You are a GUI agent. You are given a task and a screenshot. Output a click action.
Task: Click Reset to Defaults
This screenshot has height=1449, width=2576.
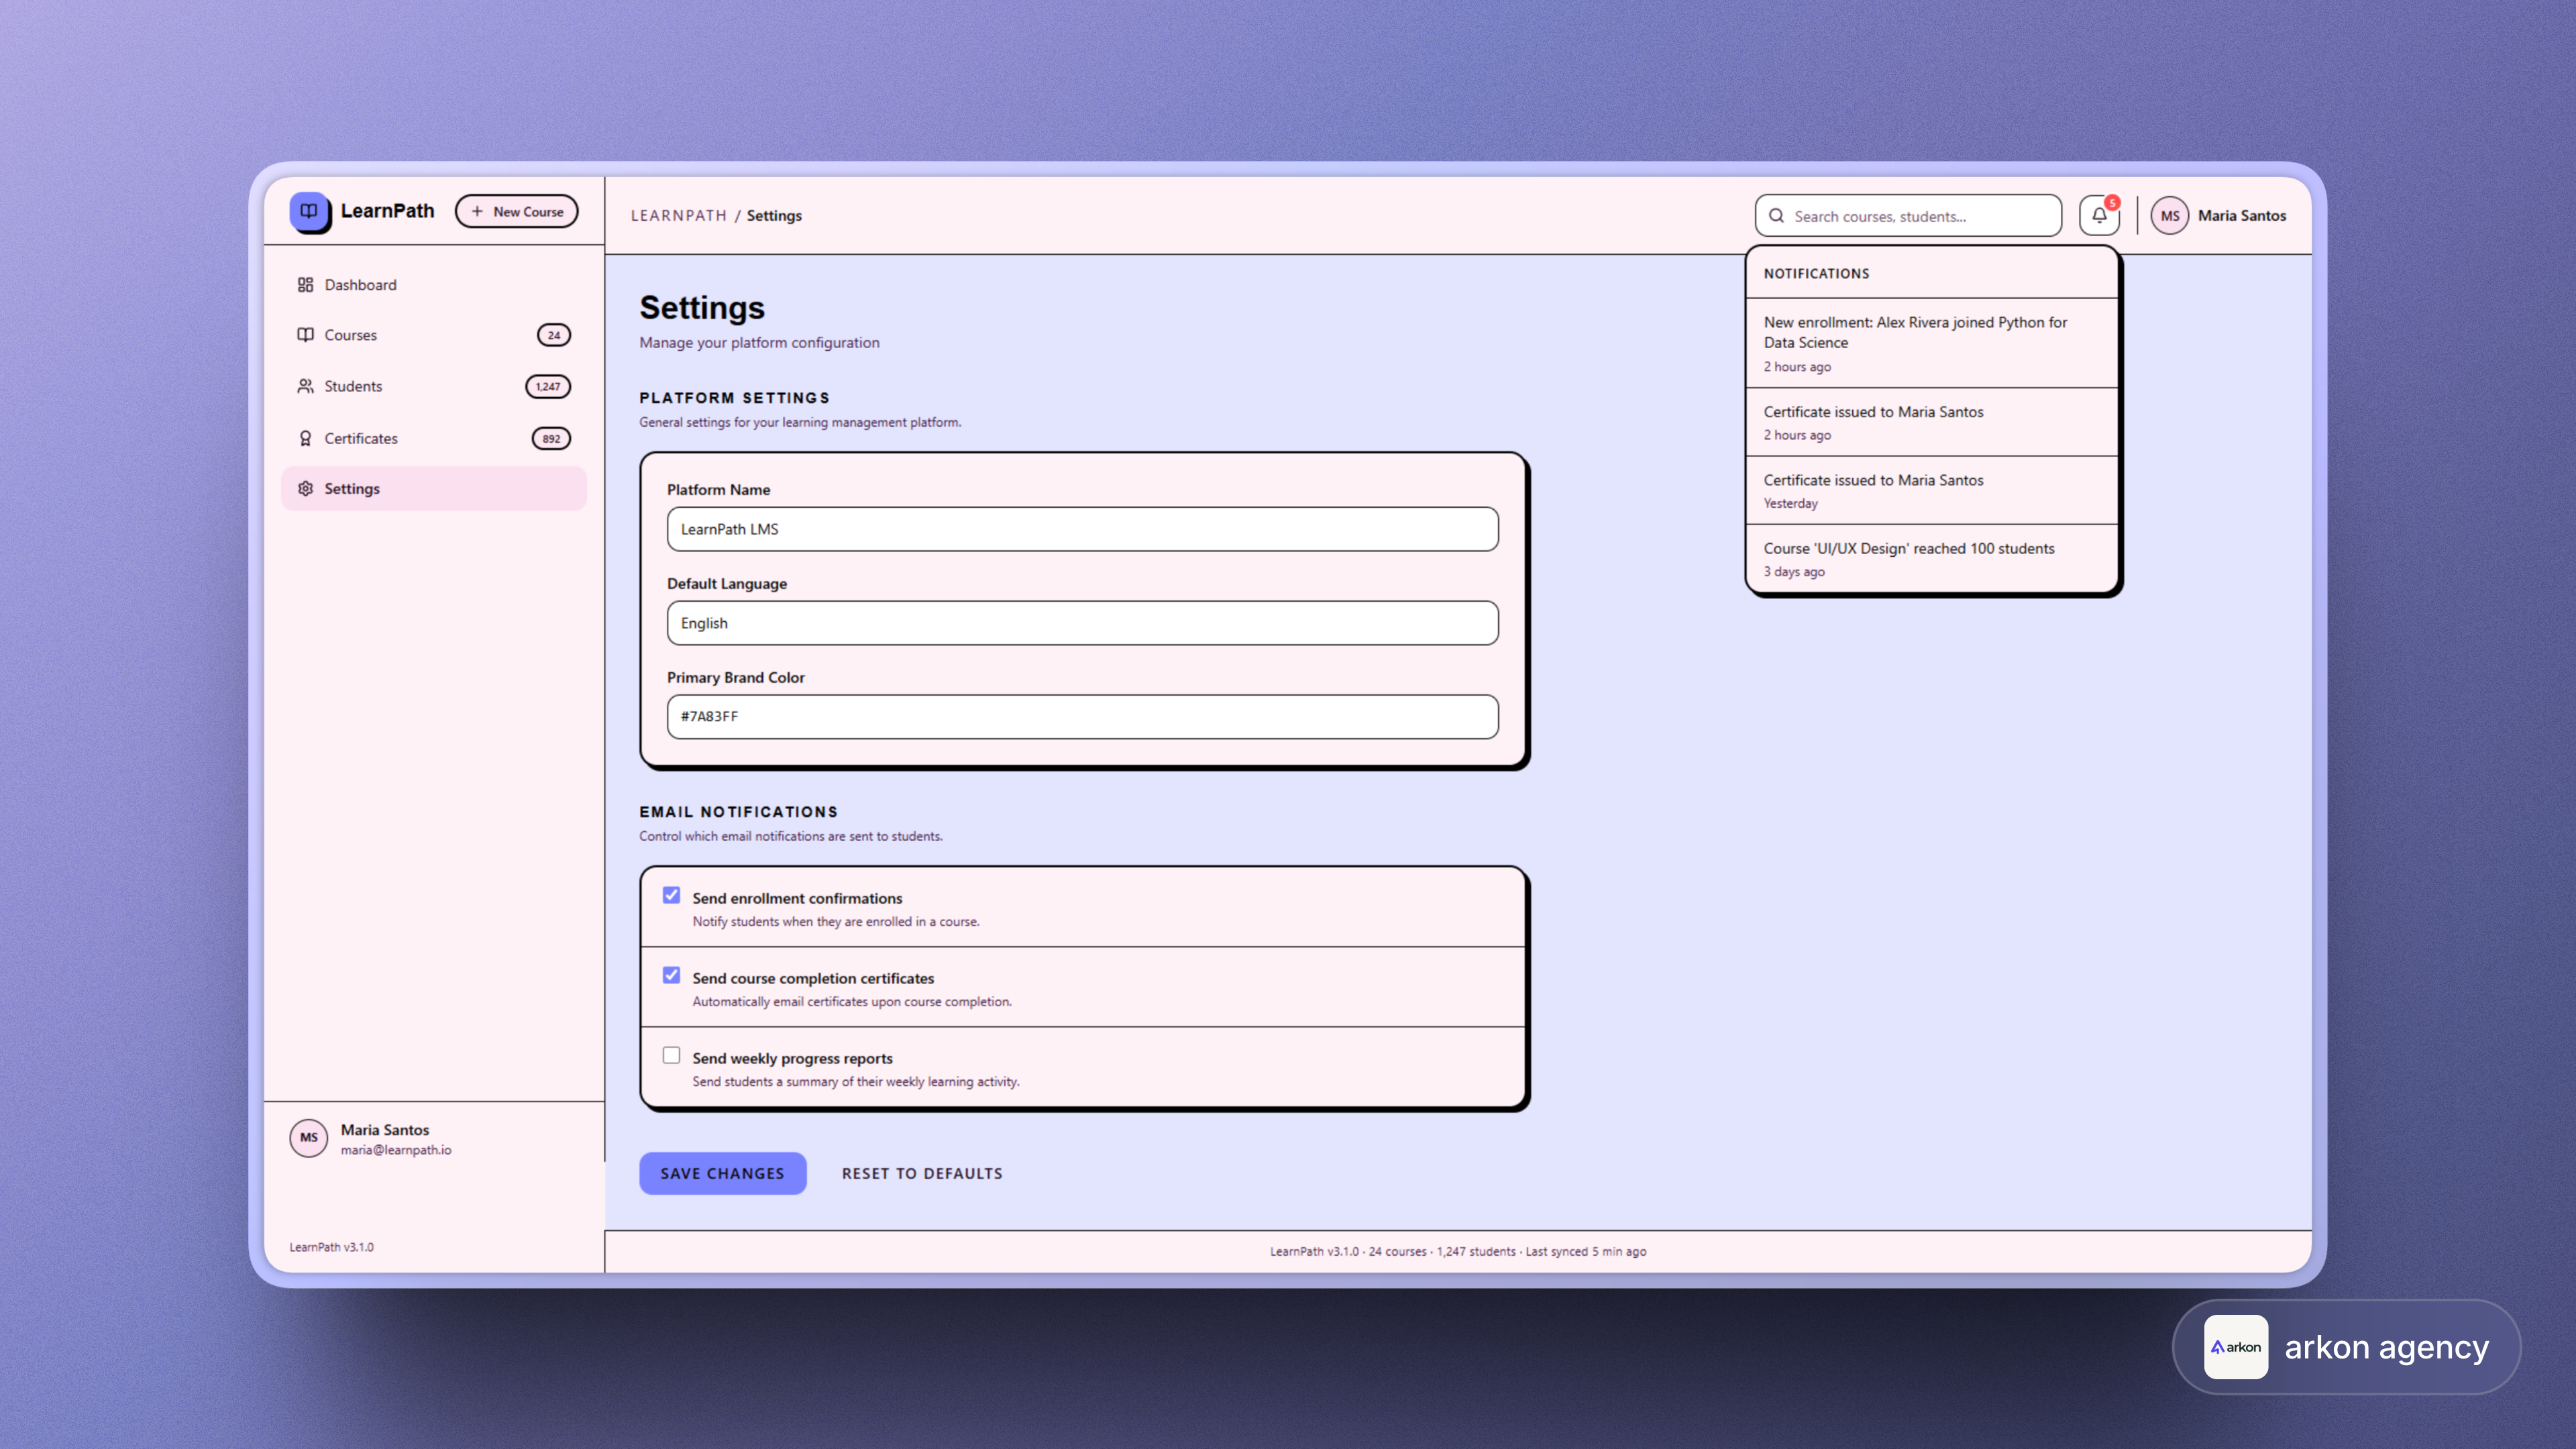[922, 1173]
